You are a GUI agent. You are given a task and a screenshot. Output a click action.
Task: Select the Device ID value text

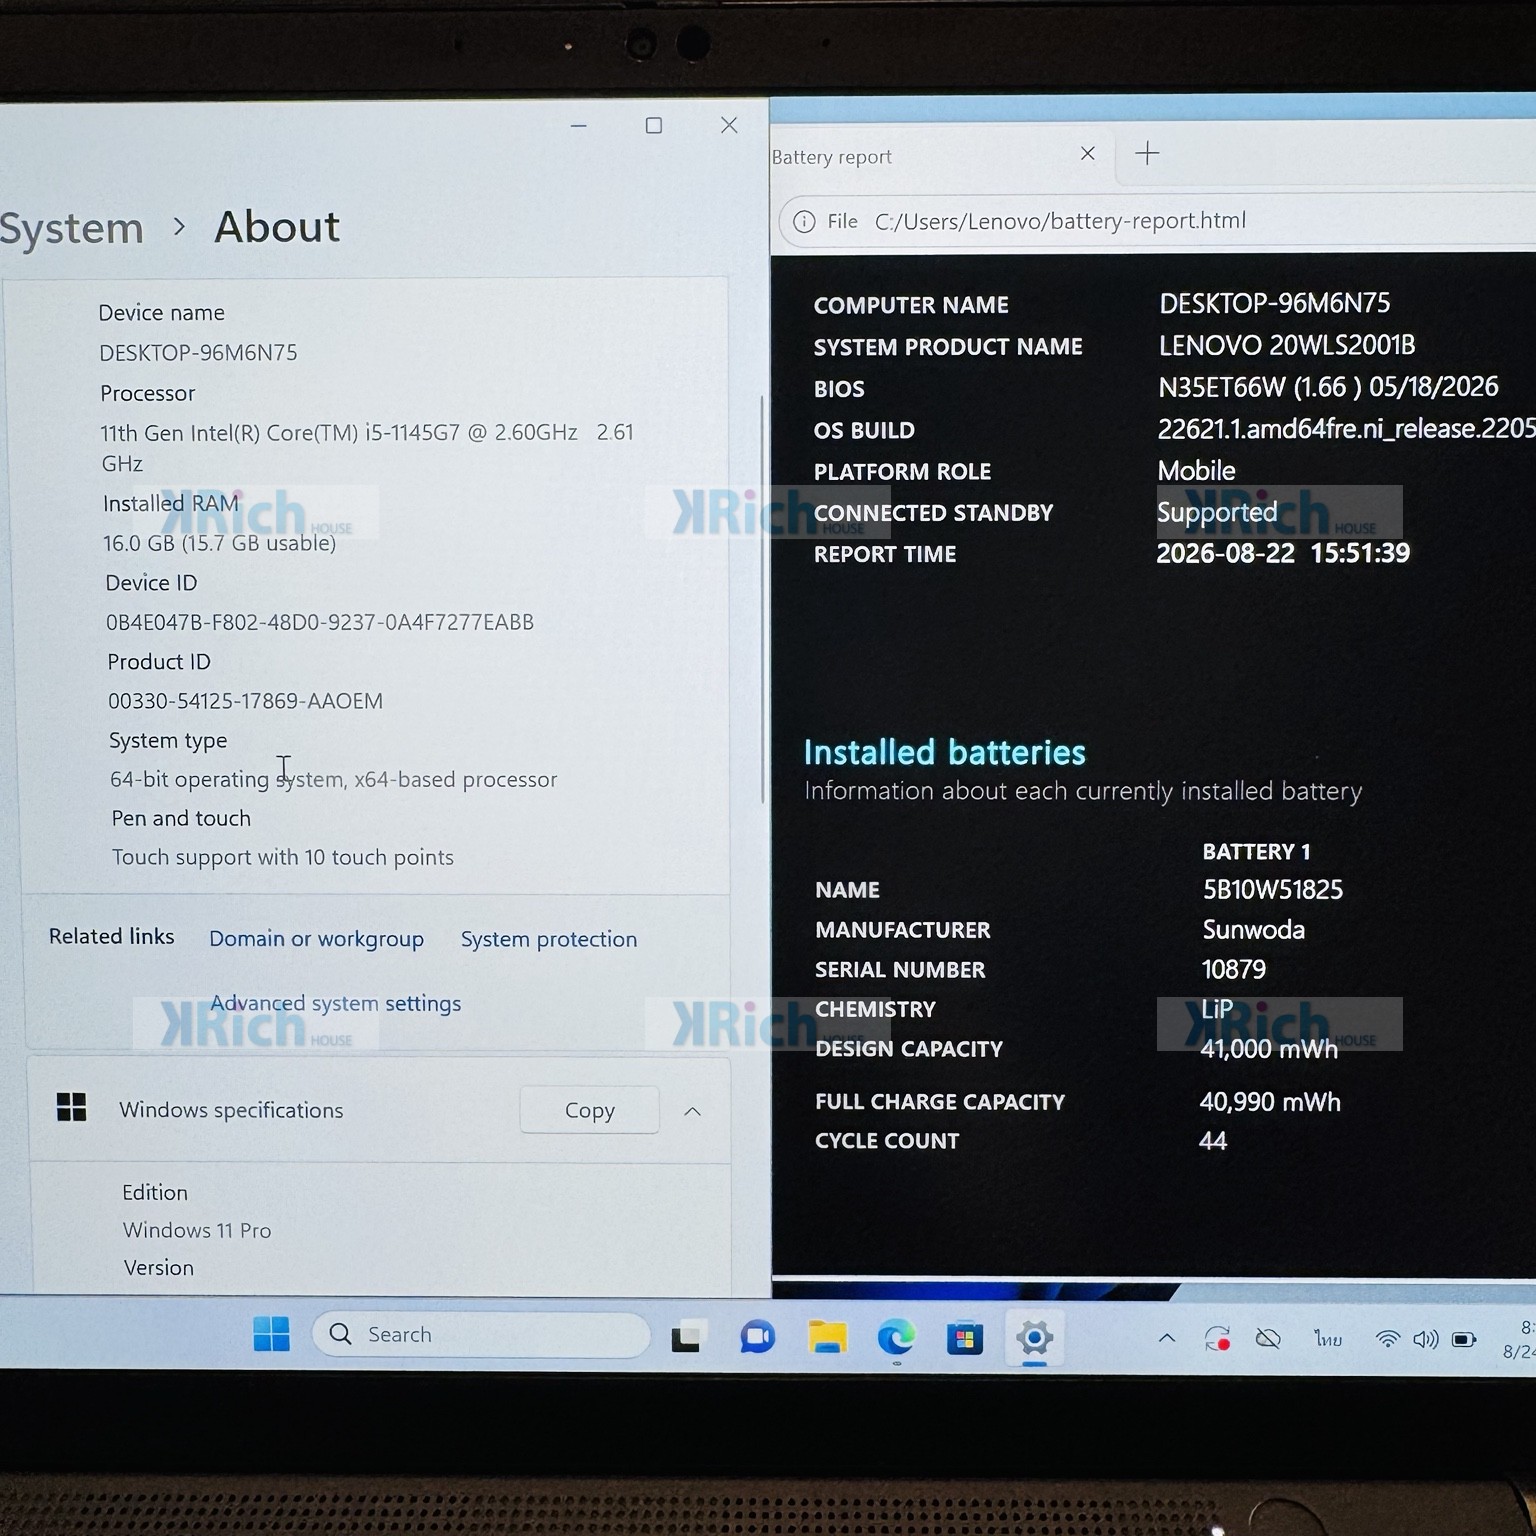[320, 622]
